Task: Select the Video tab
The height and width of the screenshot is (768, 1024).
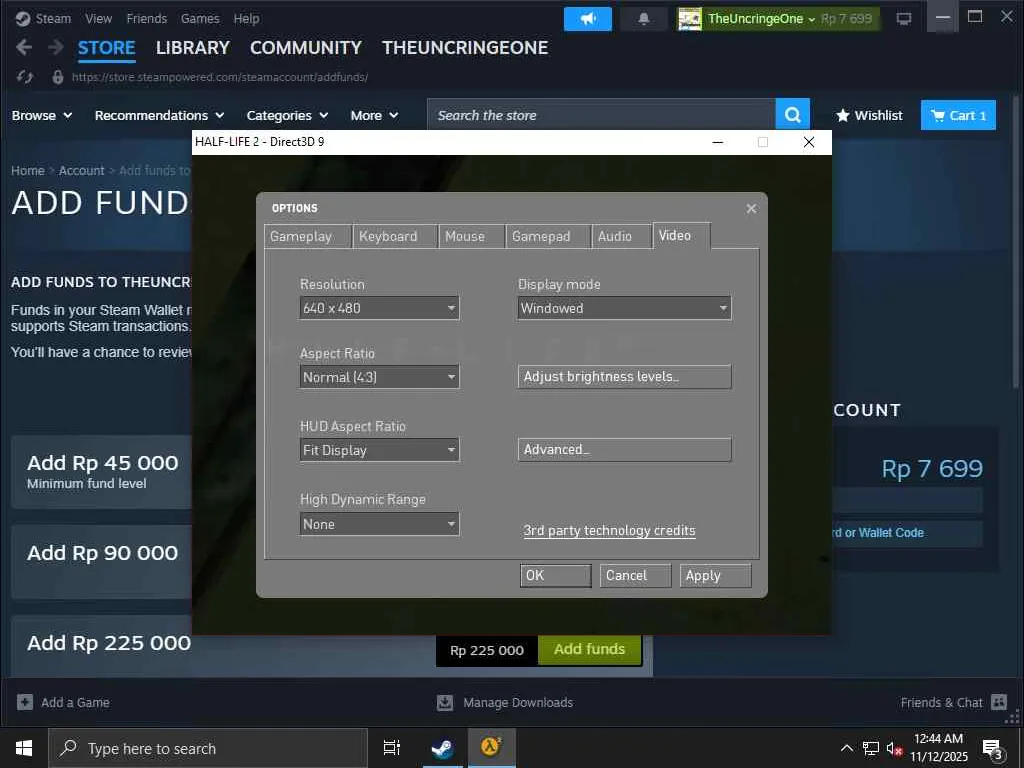Action: coord(681,236)
